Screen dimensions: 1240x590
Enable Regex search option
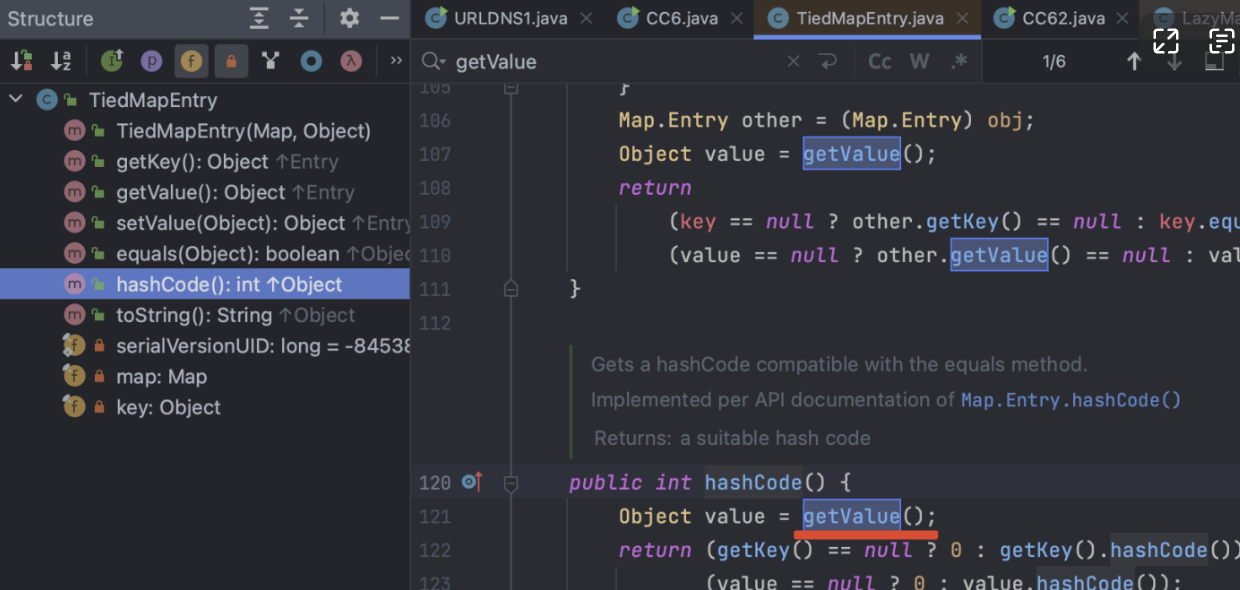[959, 62]
